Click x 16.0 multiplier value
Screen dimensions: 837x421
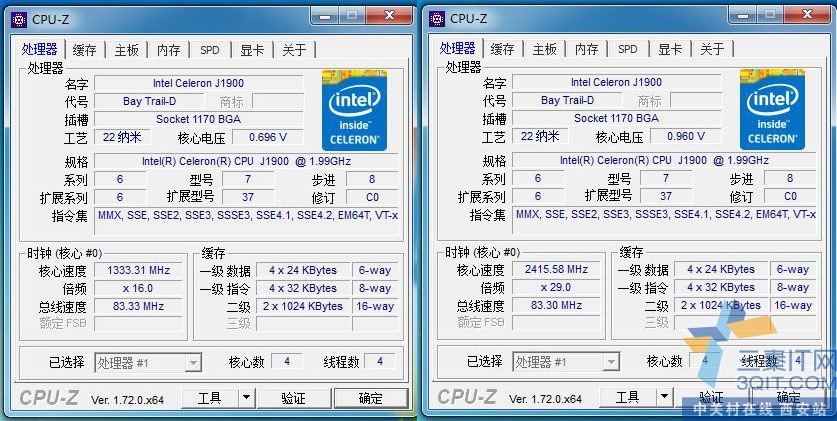[138, 289]
